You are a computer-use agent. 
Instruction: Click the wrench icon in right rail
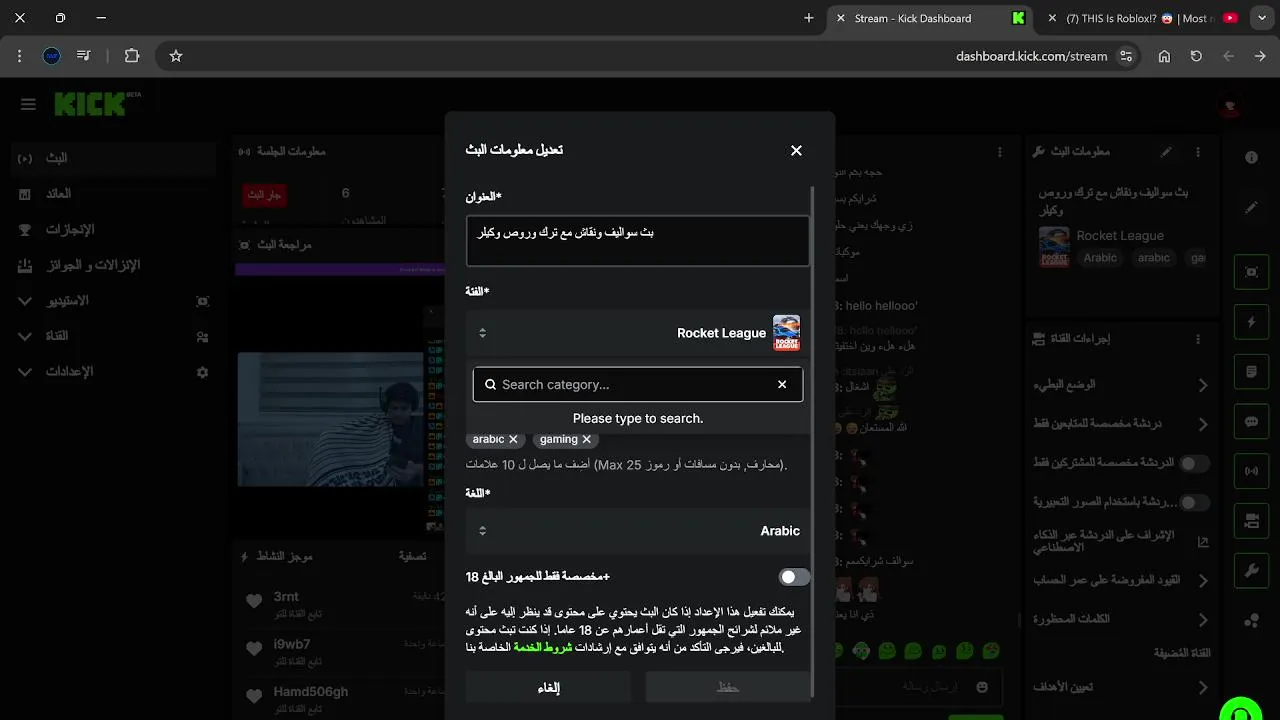pyautogui.click(x=1252, y=571)
